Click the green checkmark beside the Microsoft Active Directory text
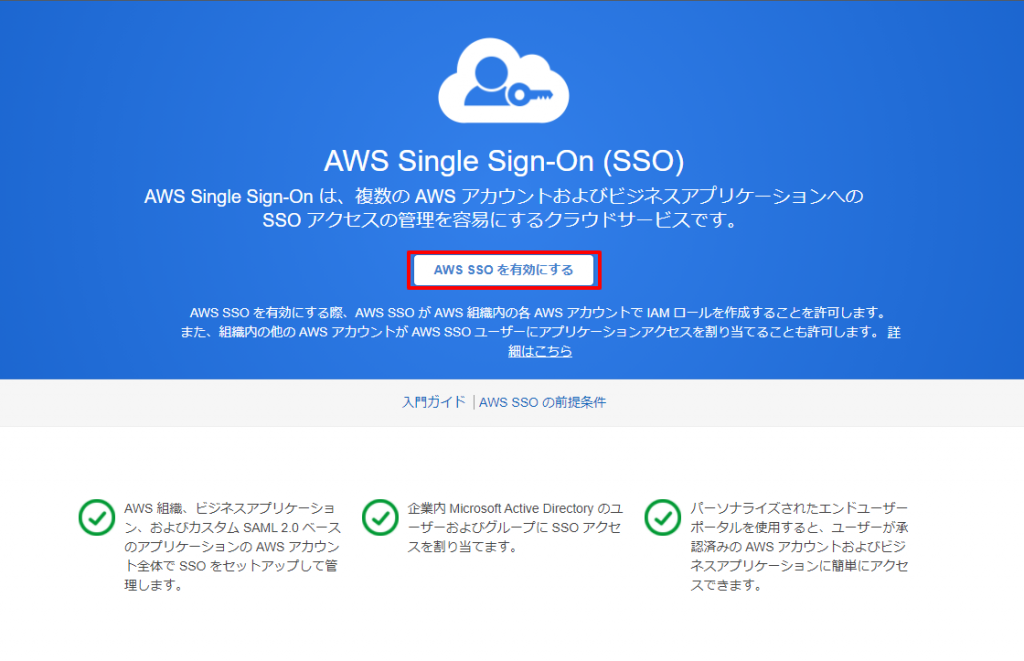The image size is (1024, 661). click(380, 517)
